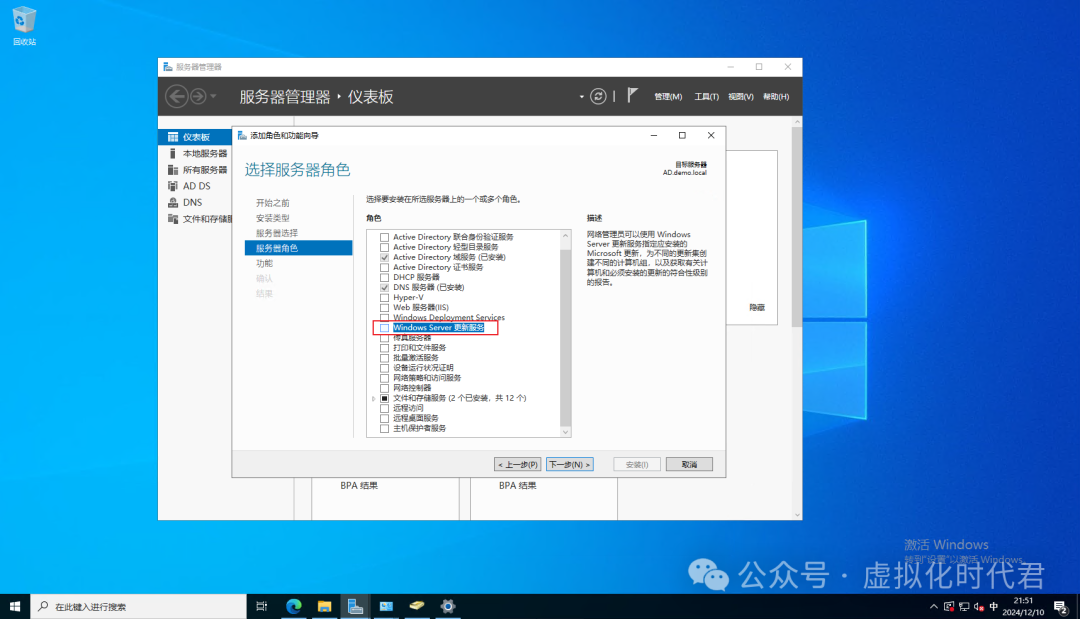Click Server Manager's forward navigation arrow
Image resolution: width=1080 pixels, height=619 pixels.
click(x=198, y=96)
